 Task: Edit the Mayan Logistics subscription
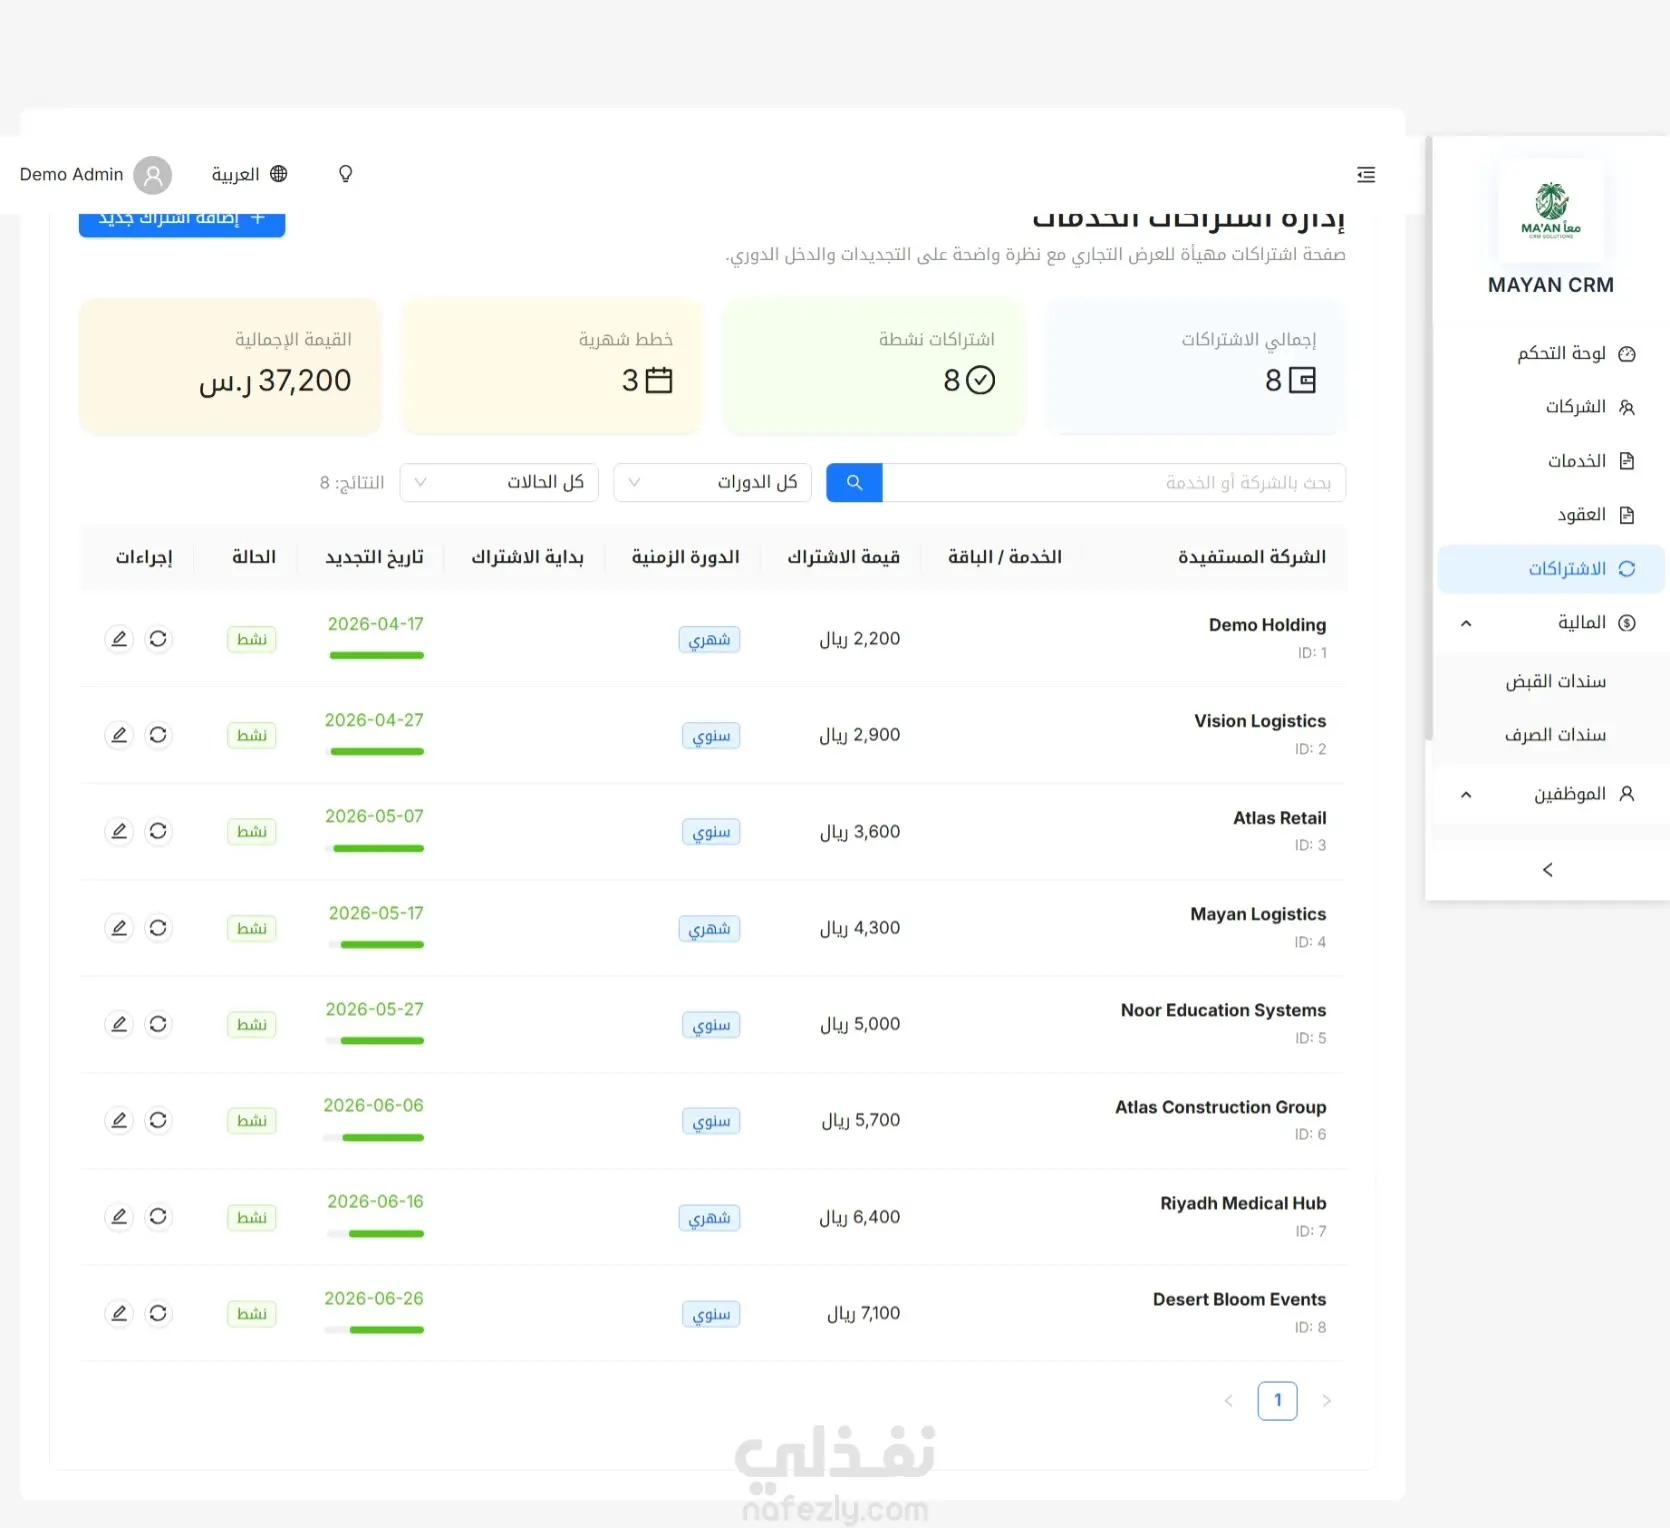tap(119, 928)
